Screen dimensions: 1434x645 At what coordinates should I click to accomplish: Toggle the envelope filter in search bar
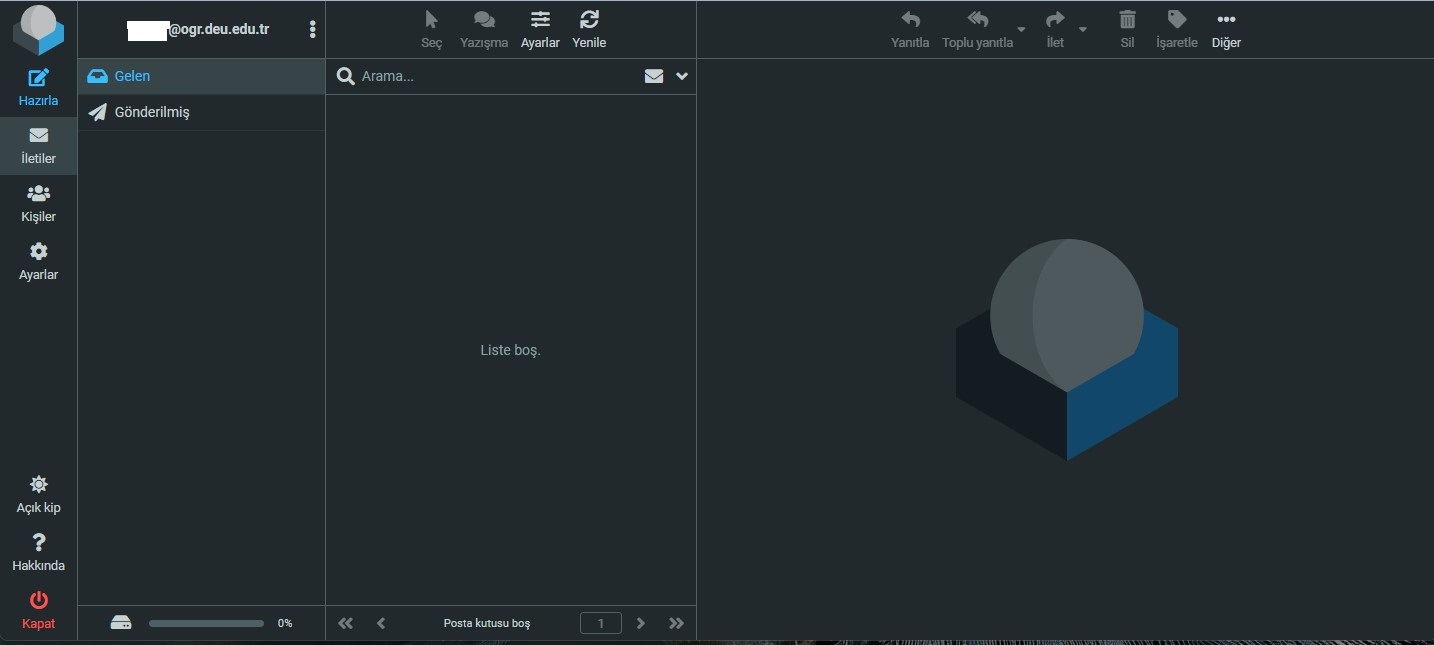pyautogui.click(x=654, y=76)
